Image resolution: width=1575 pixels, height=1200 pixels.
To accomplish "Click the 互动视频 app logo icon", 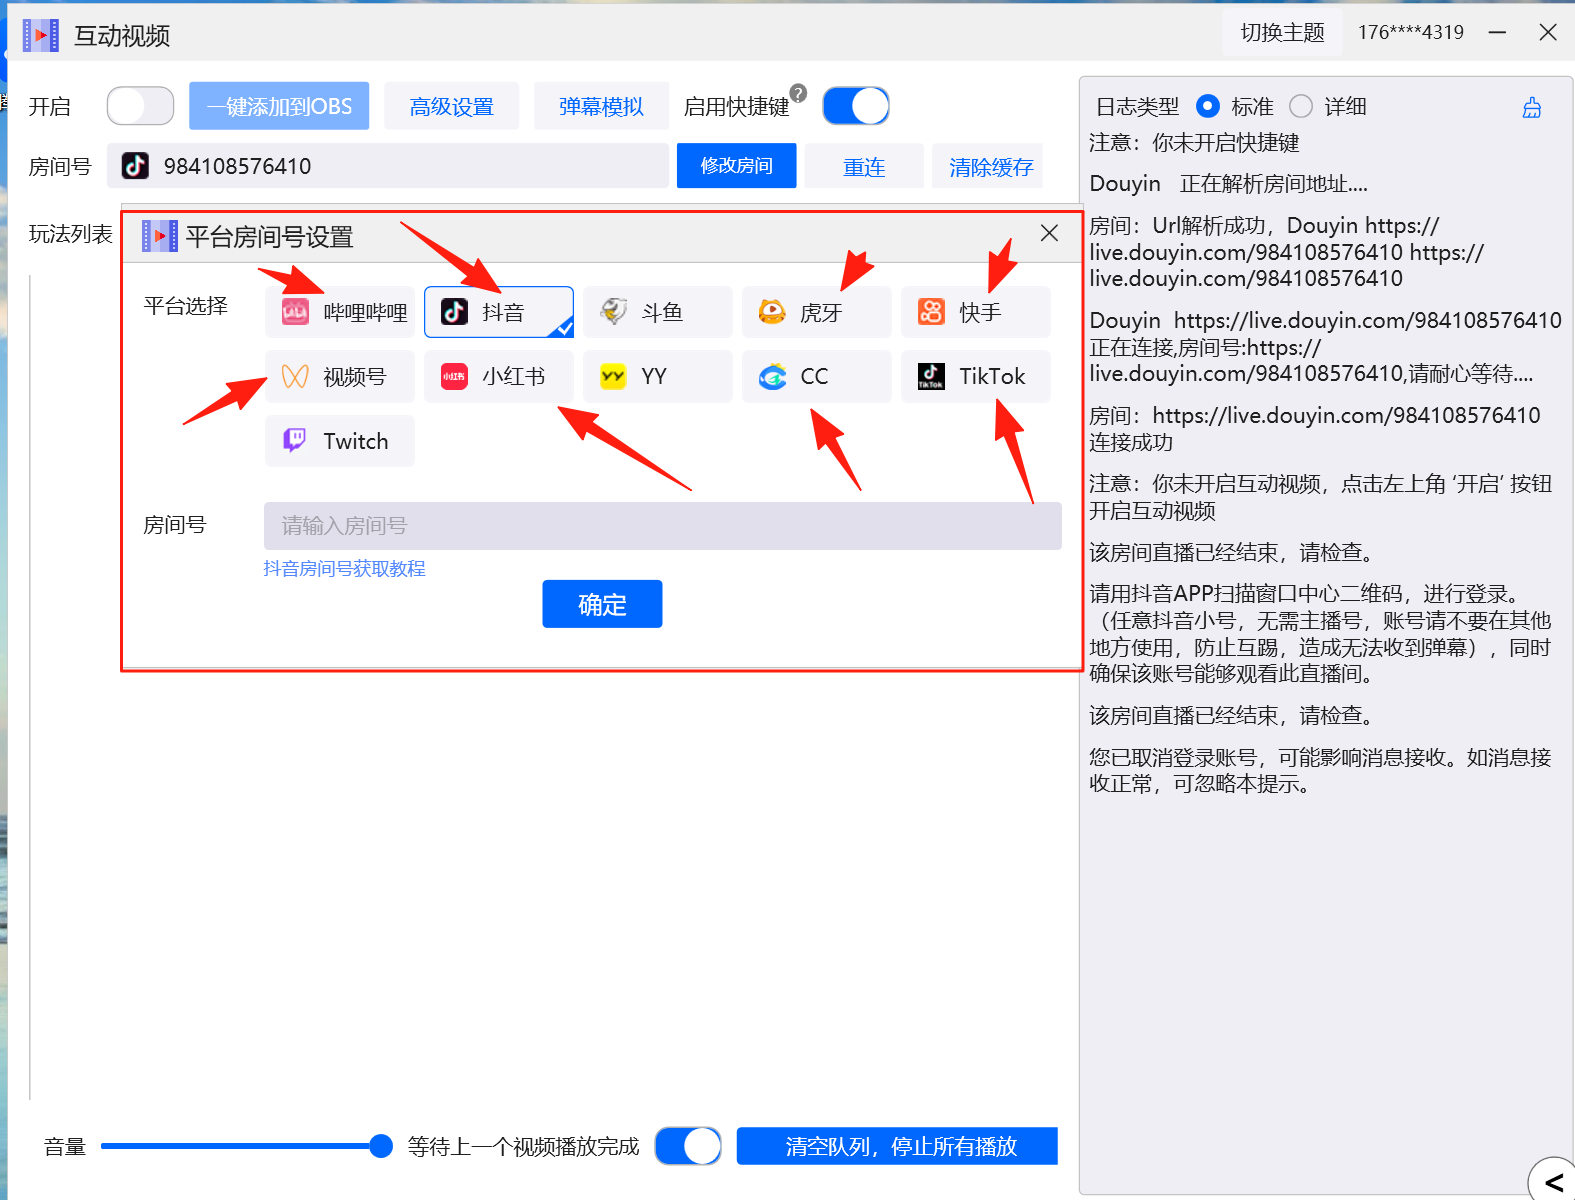I will pos(41,35).
